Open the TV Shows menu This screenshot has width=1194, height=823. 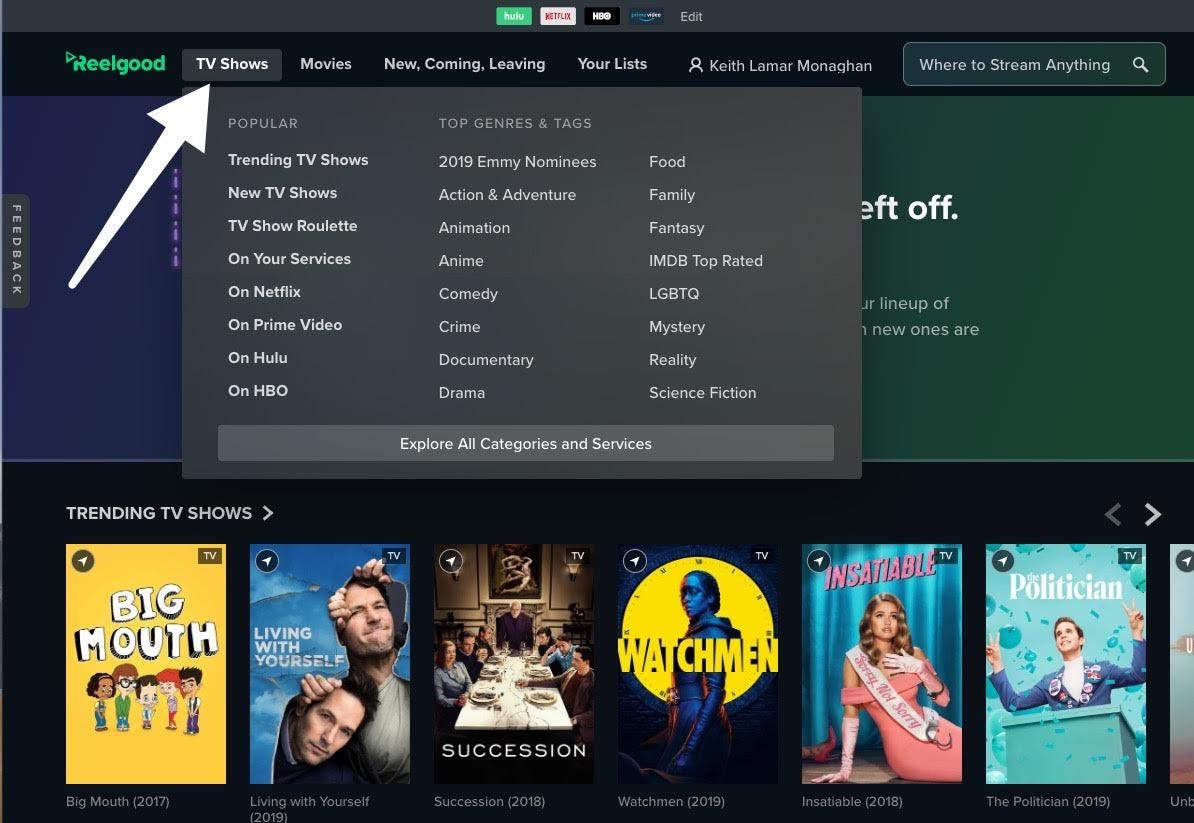point(231,64)
